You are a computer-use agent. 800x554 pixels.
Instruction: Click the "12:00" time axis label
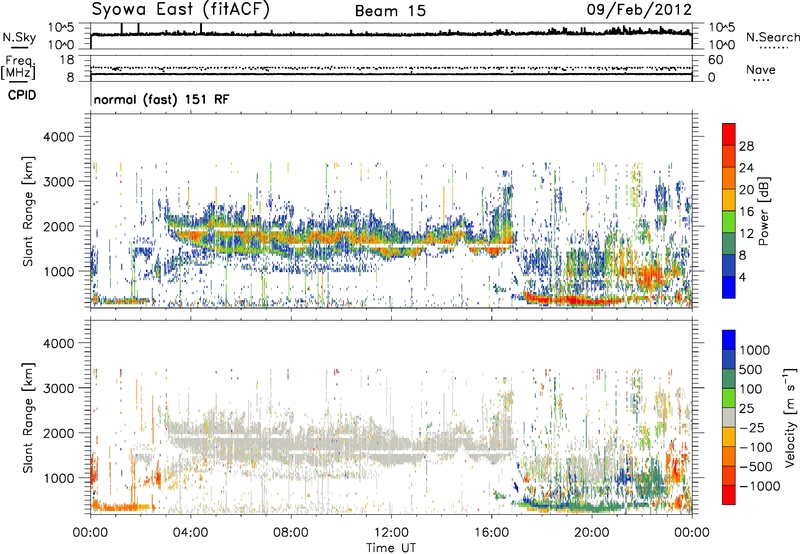click(391, 533)
